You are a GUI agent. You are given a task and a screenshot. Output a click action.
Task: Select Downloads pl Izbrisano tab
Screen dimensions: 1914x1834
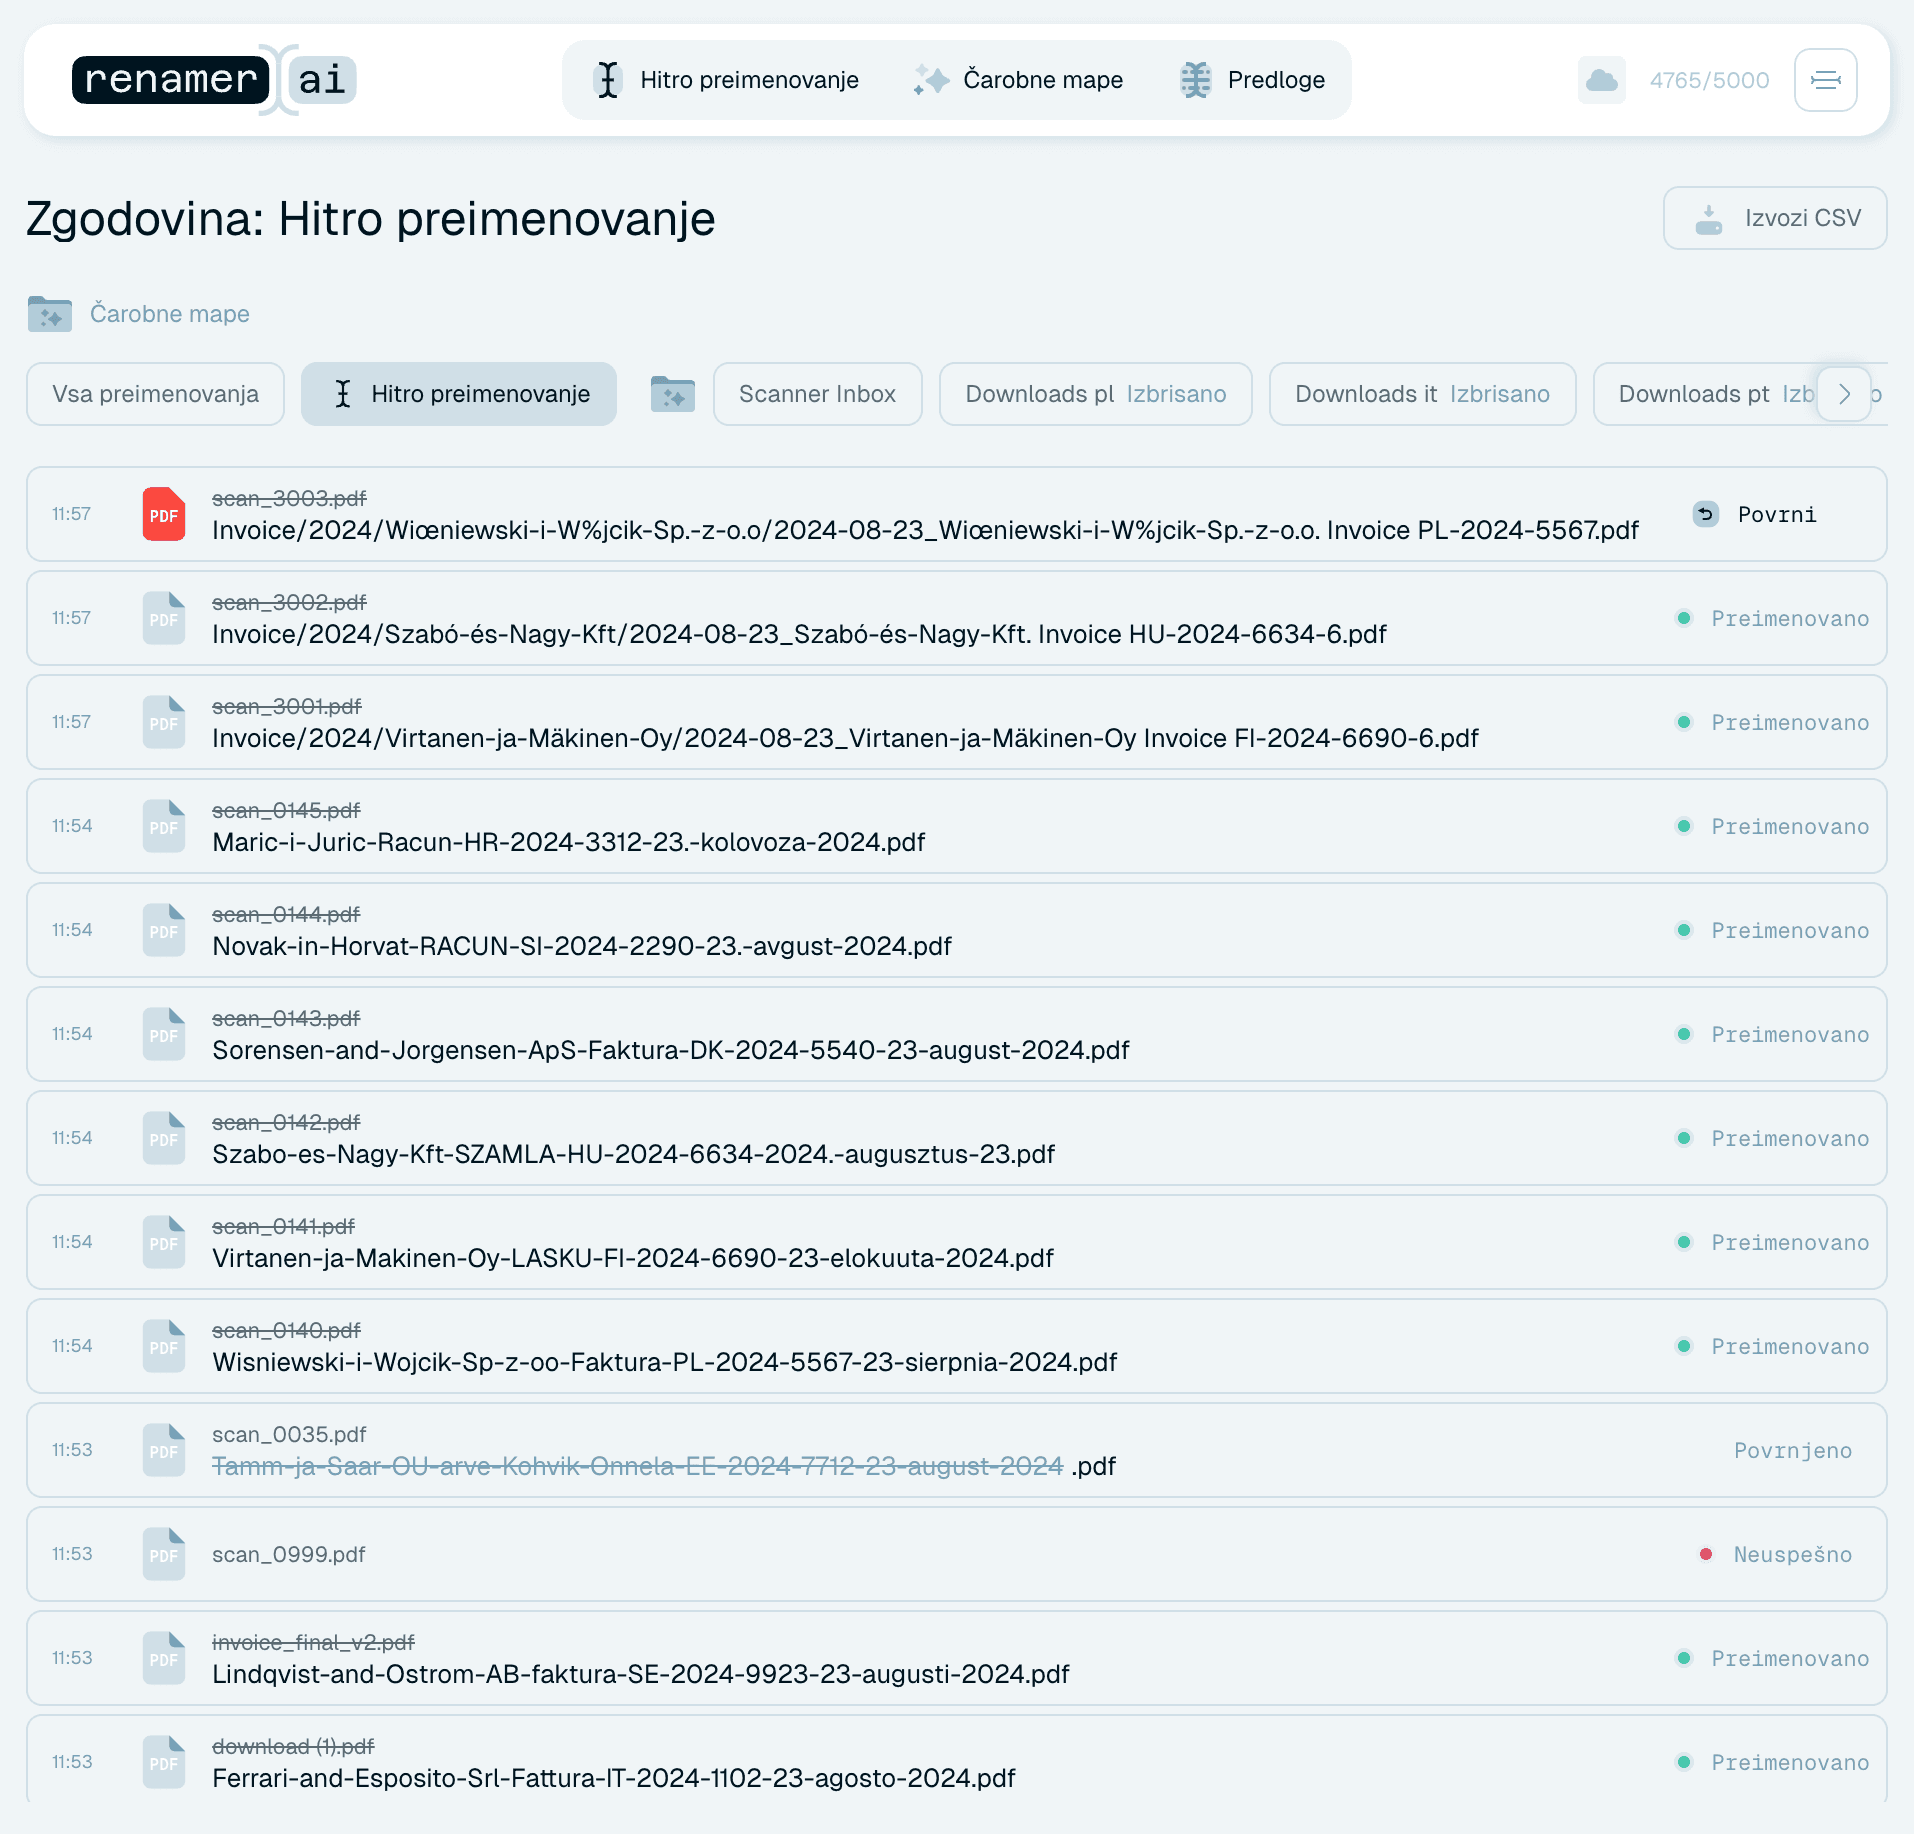[1096, 394]
